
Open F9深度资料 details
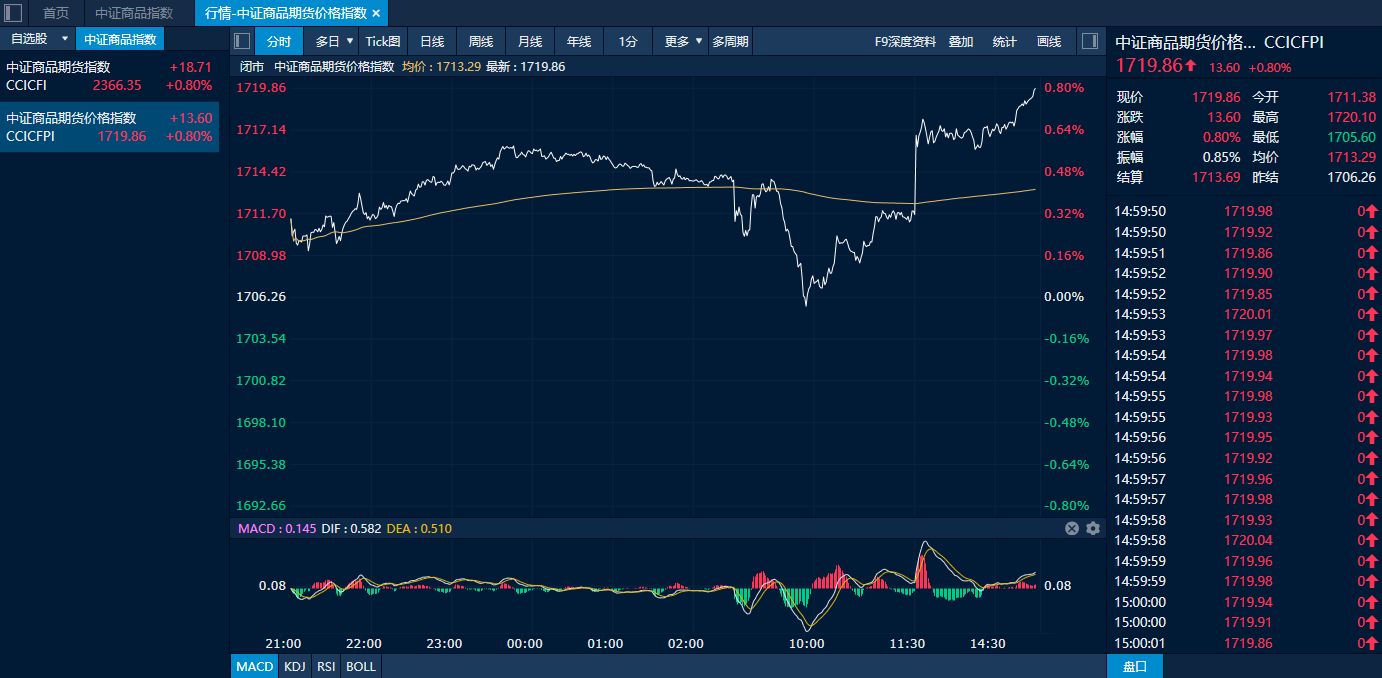pyautogui.click(x=905, y=41)
